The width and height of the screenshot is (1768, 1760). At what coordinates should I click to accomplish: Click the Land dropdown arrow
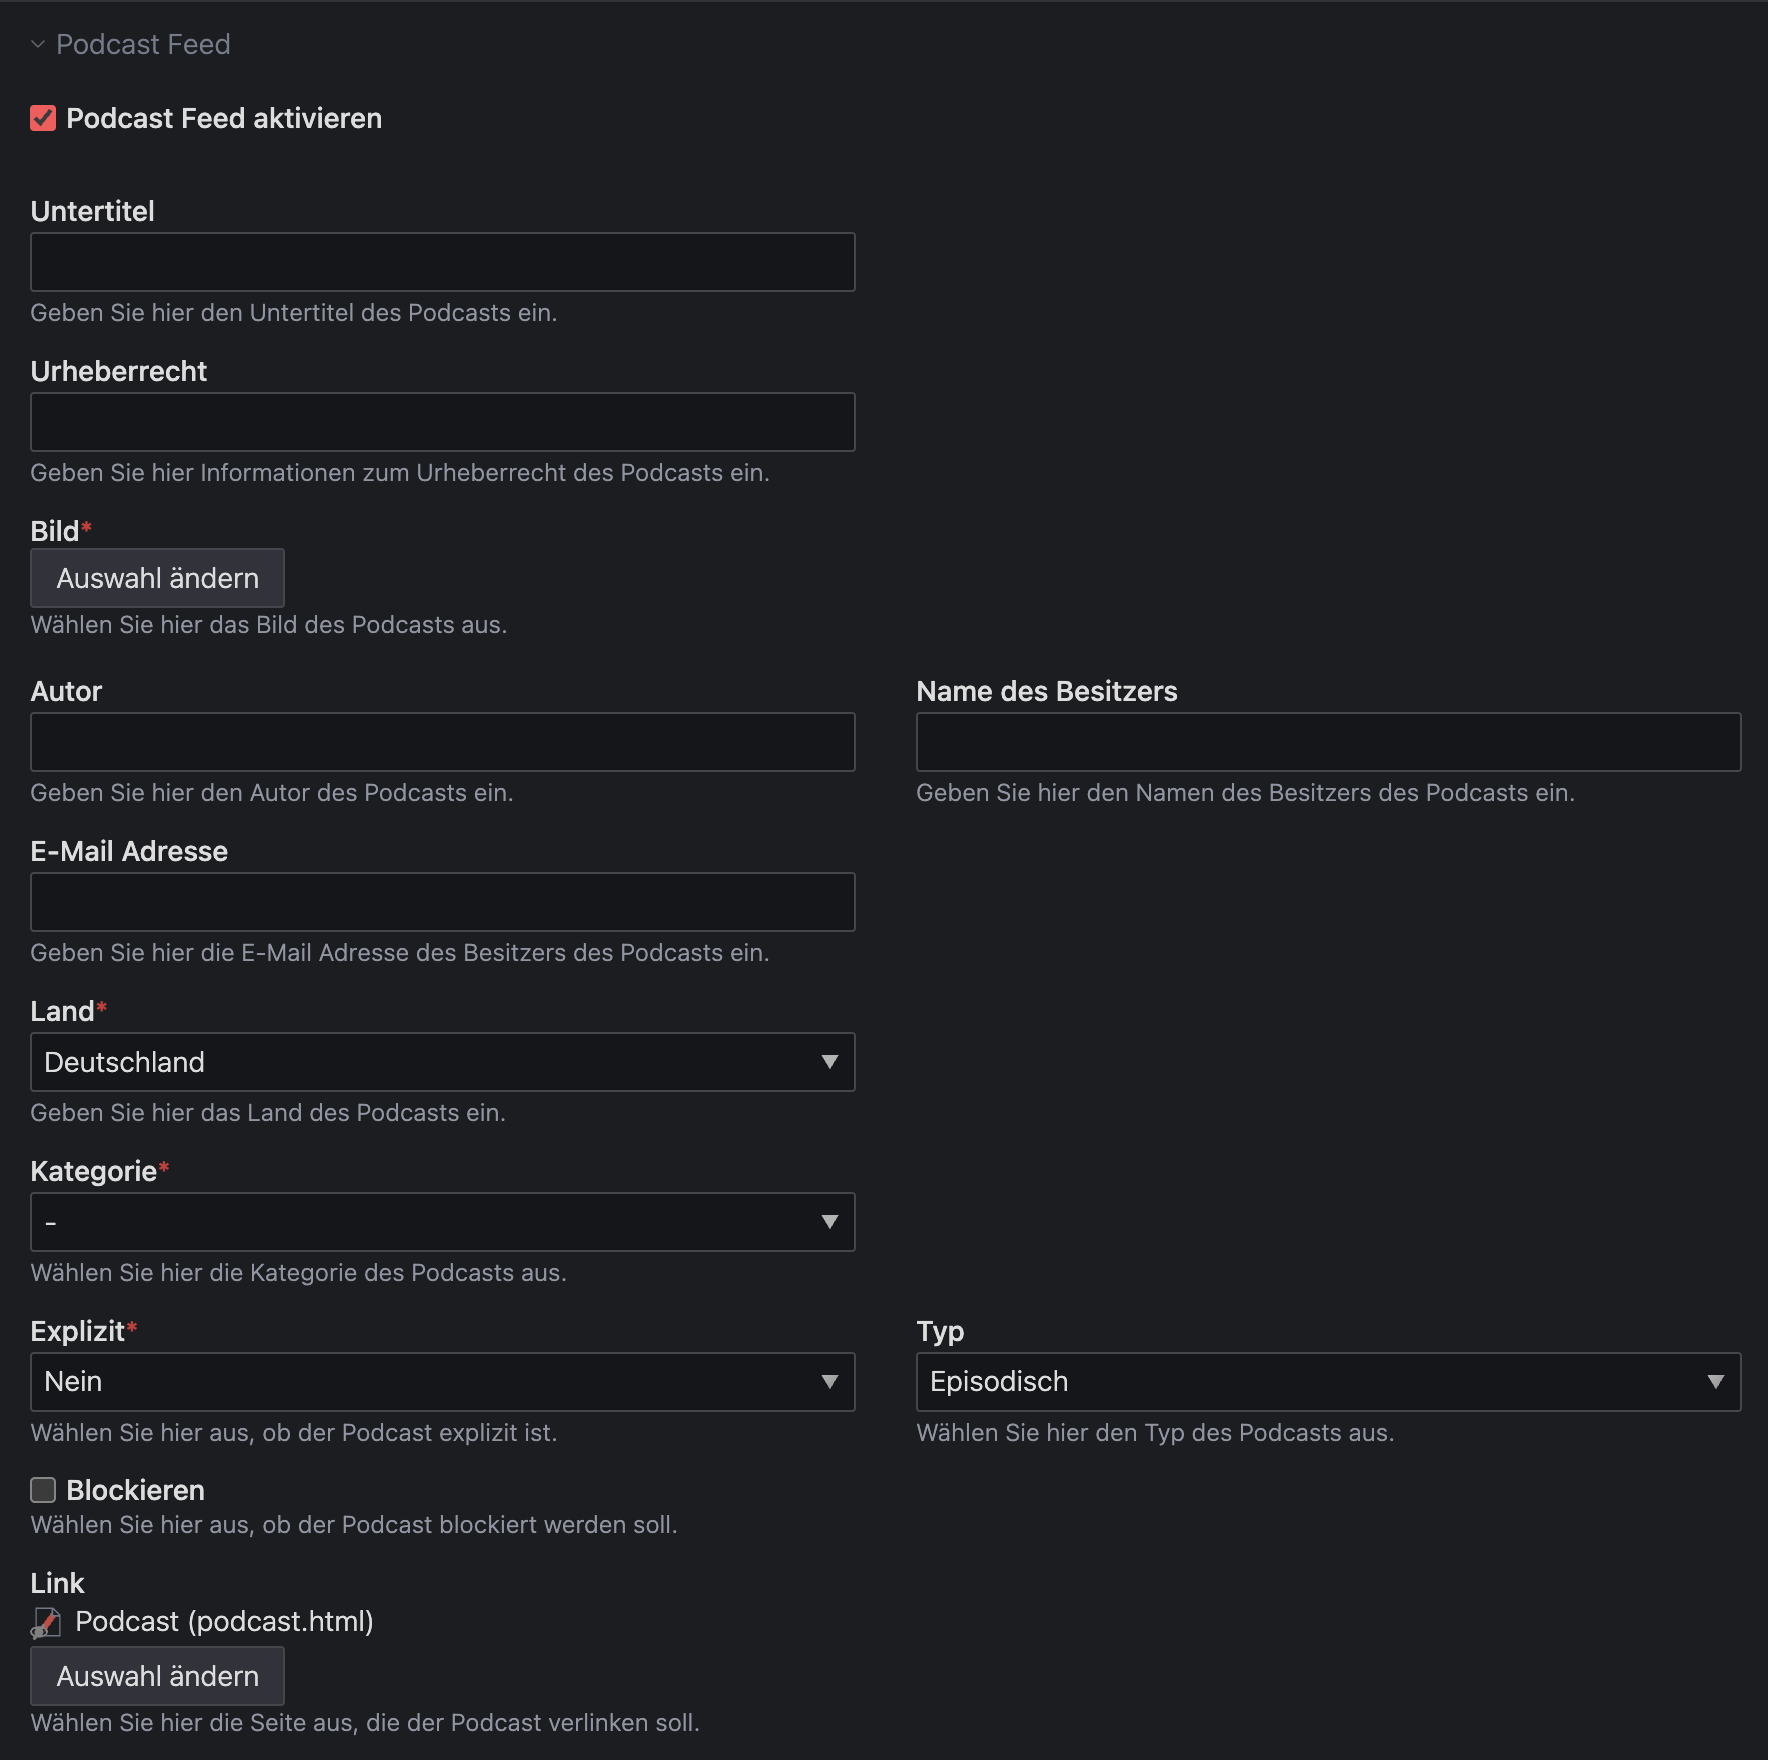[829, 1062]
